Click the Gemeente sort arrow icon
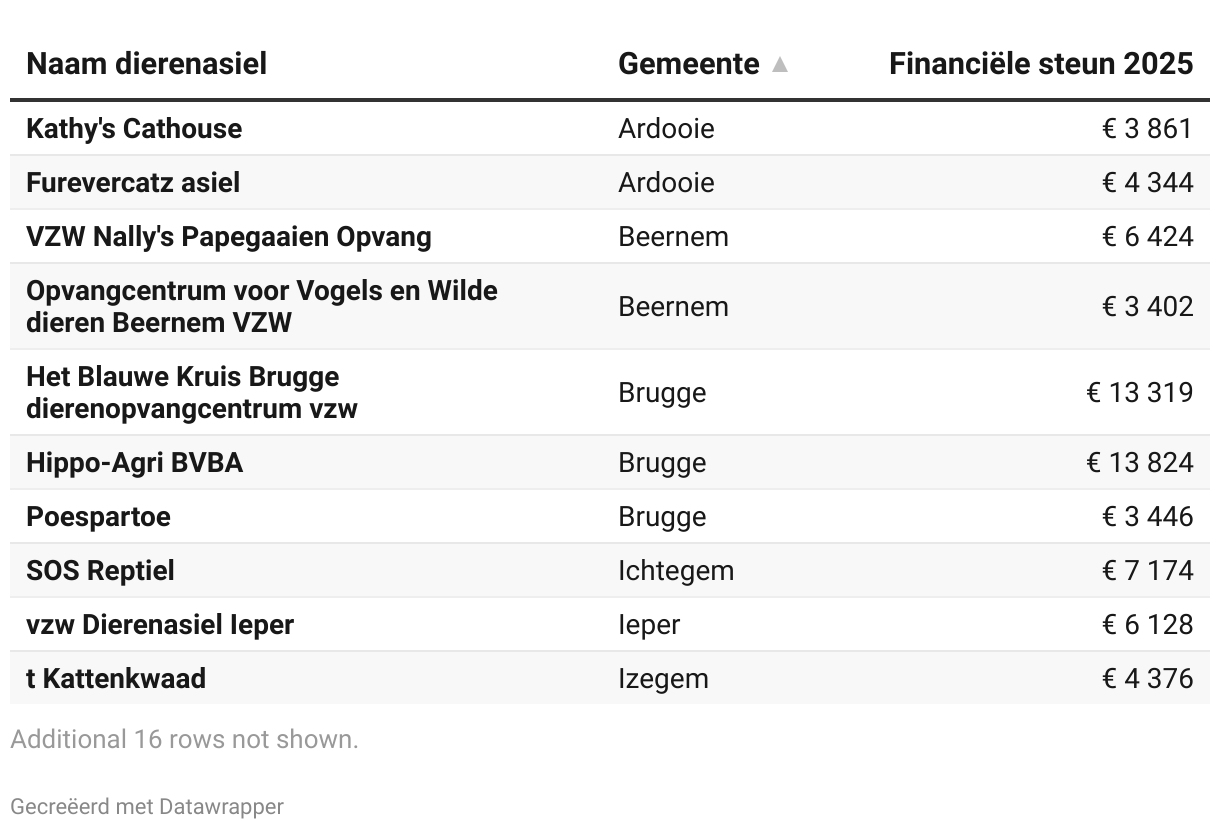1220x830 pixels. [x=780, y=65]
